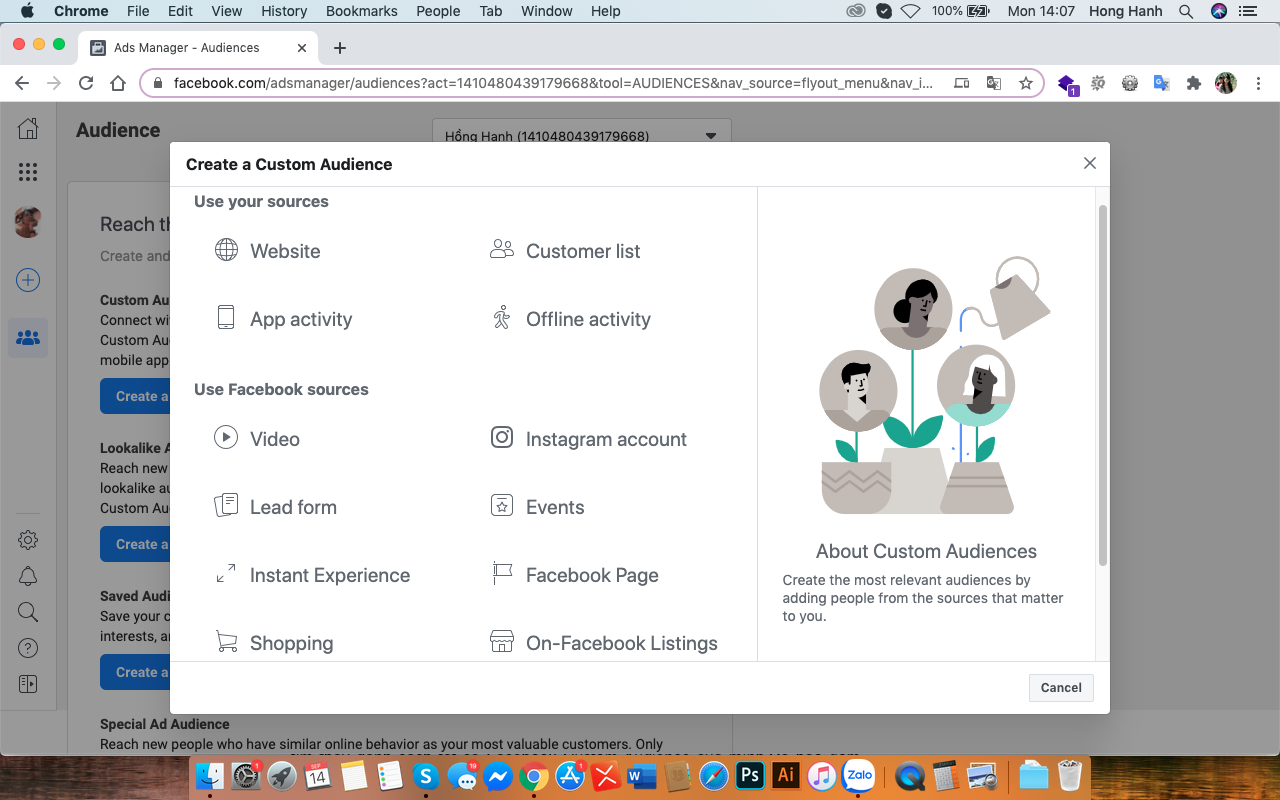Select the Audiences people icon in sidebar
This screenshot has height=800, width=1280.
[x=28, y=338]
